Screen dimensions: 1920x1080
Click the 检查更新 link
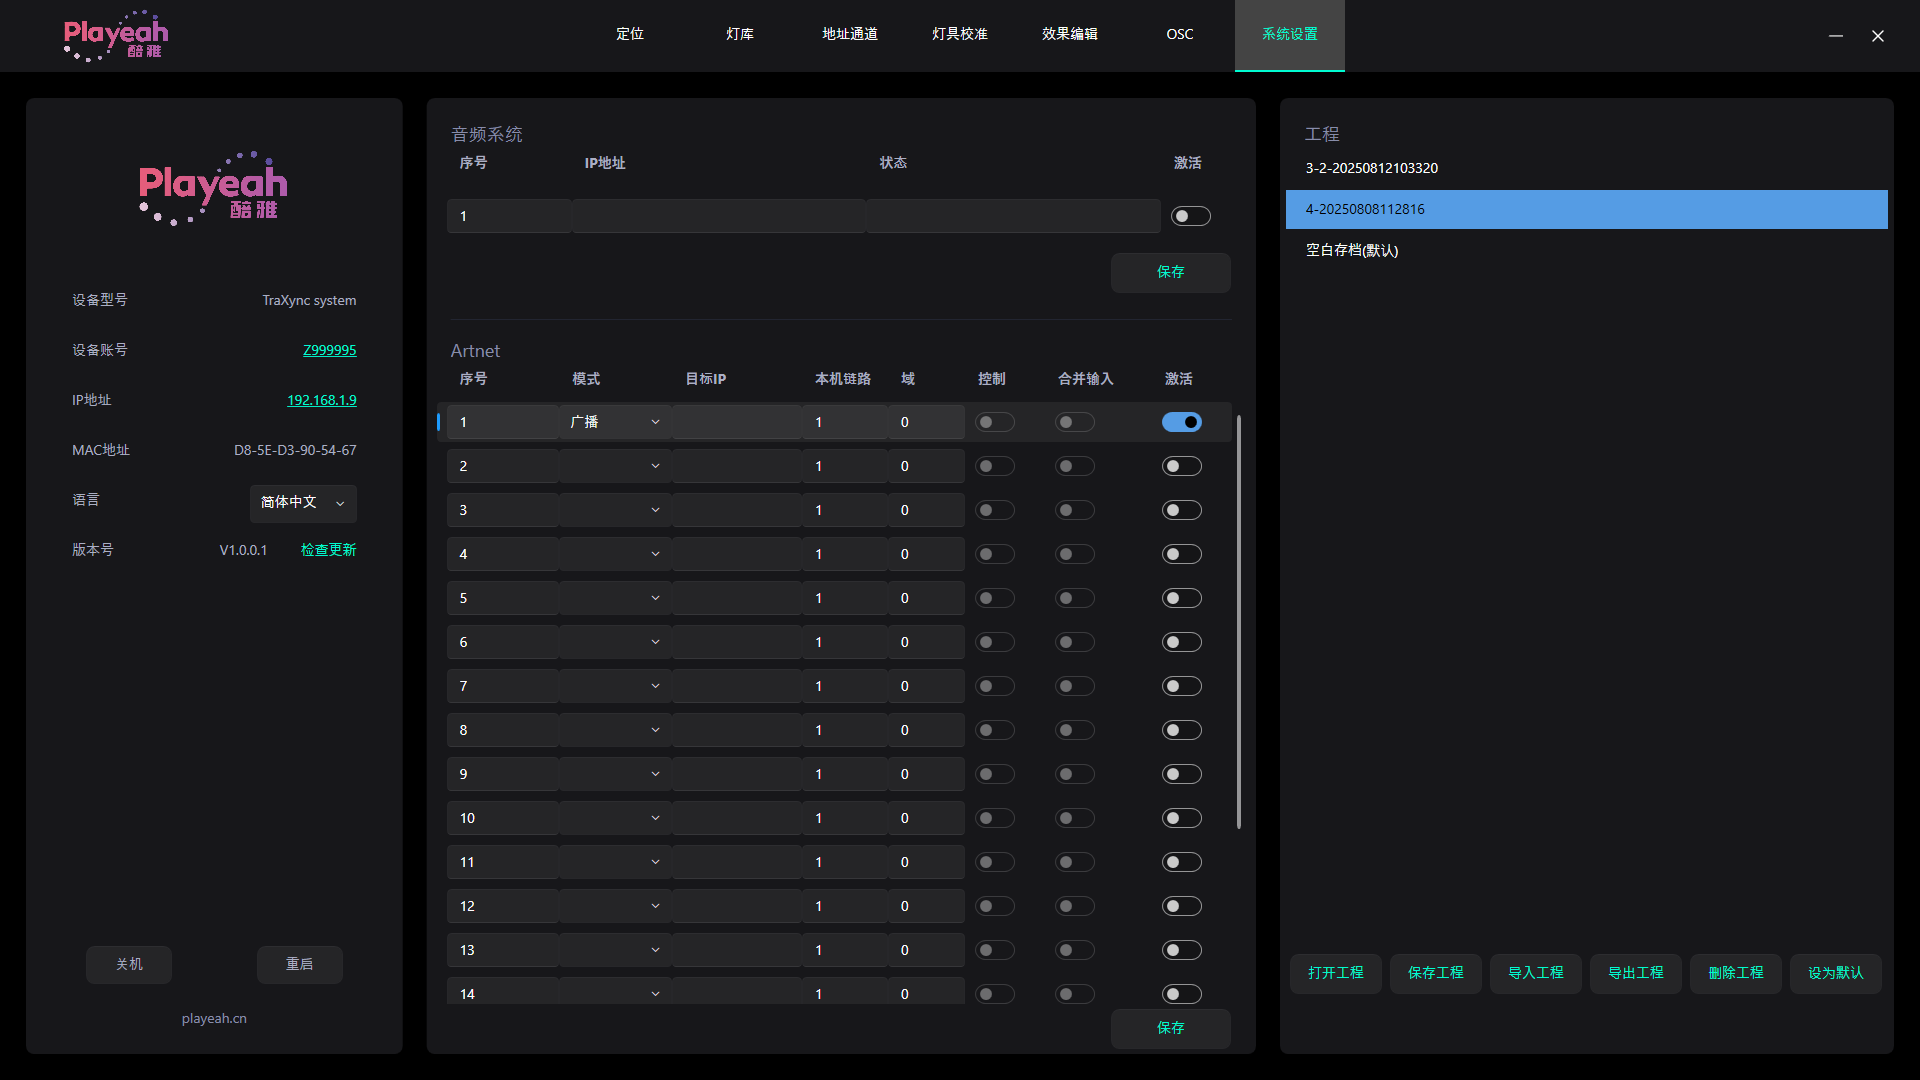tap(328, 550)
